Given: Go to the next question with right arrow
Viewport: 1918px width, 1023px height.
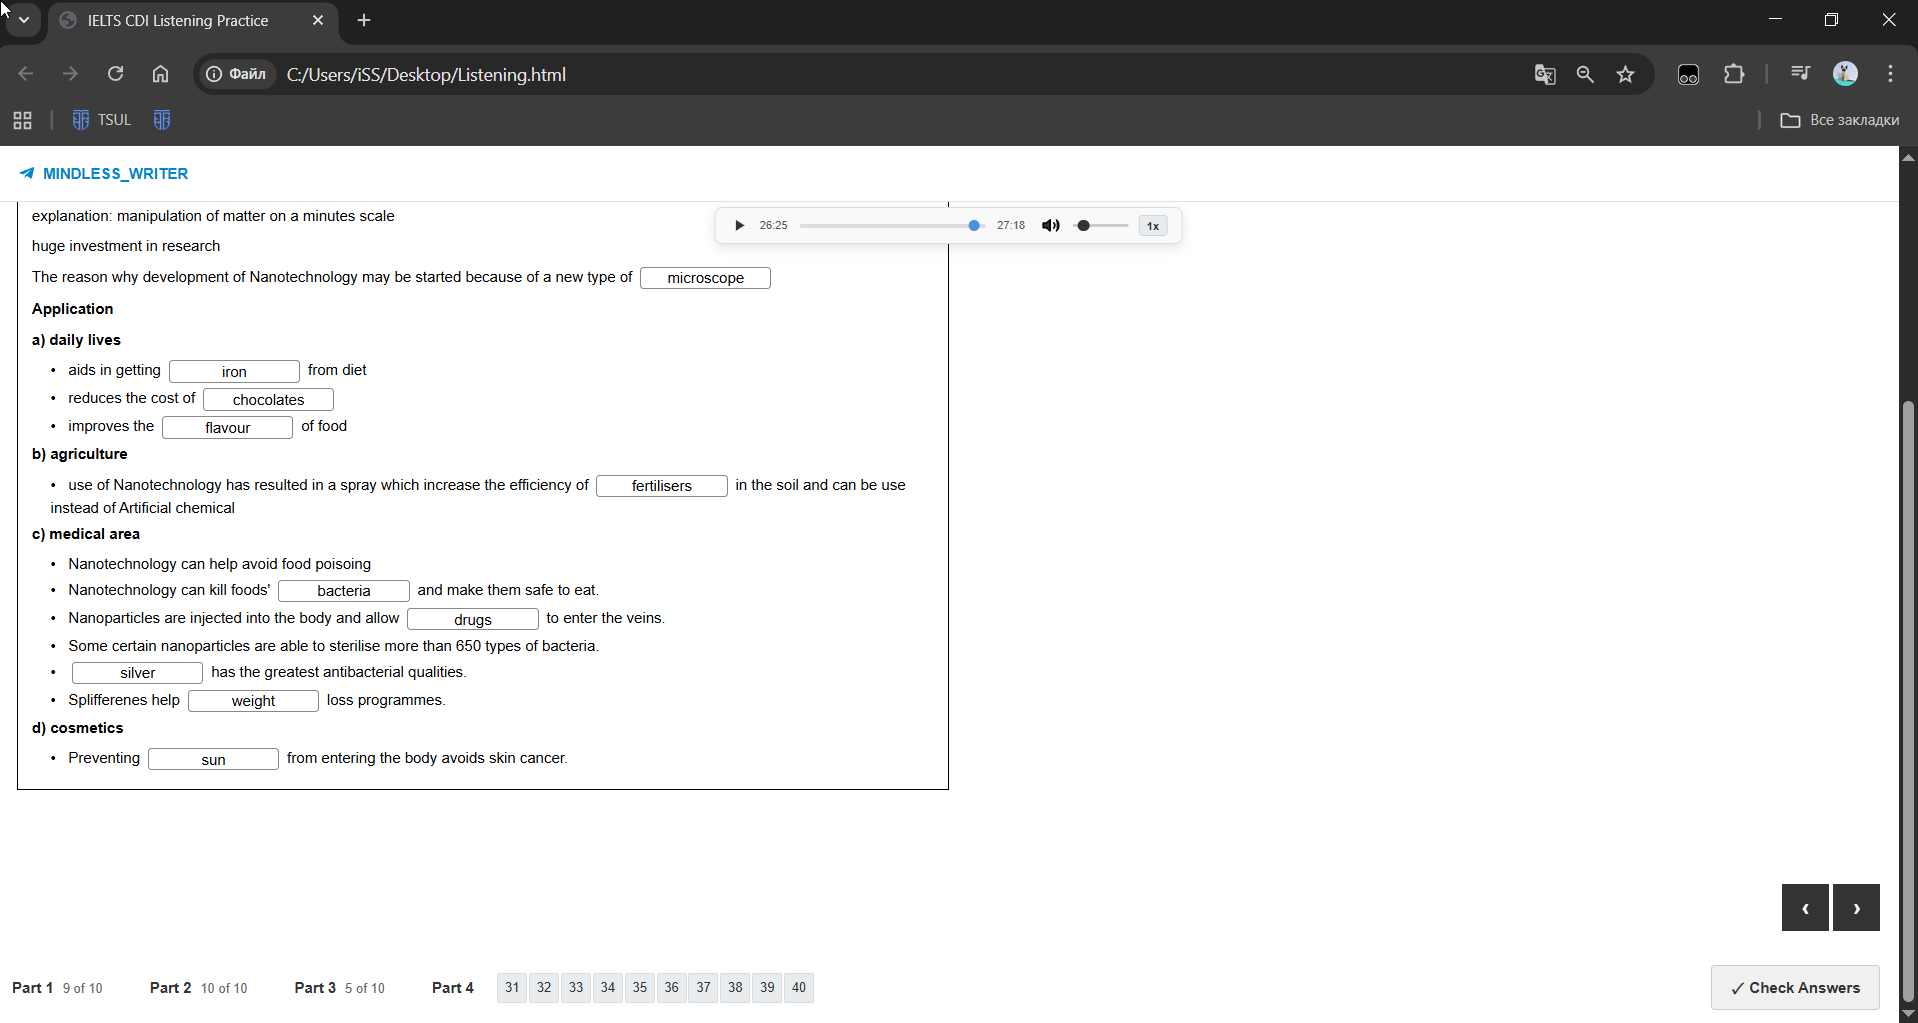Looking at the screenshot, I should pos(1856,908).
